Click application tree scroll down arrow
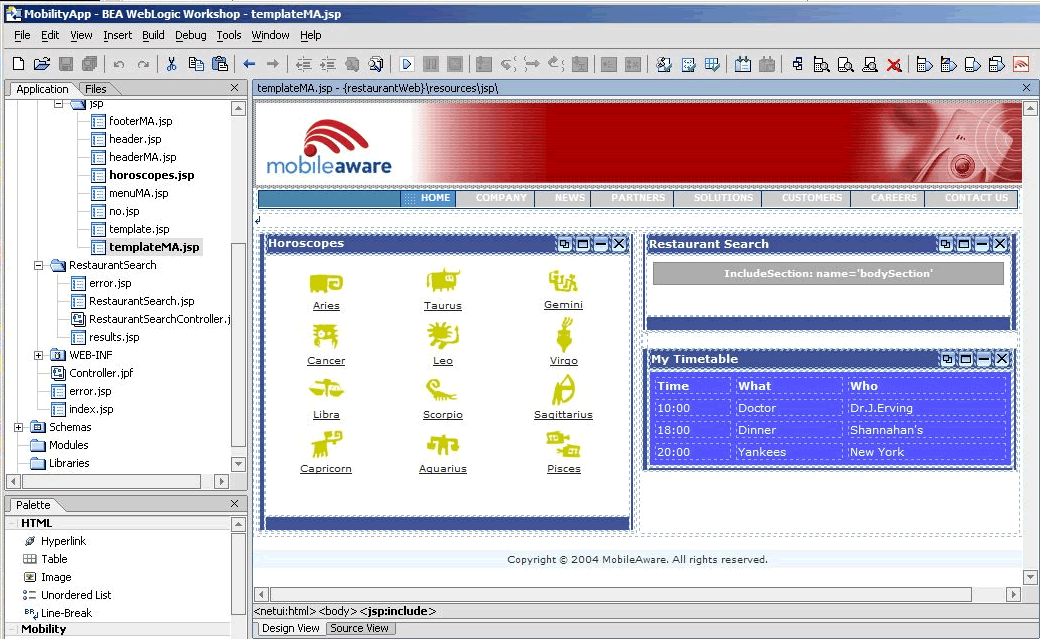 pos(238,463)
